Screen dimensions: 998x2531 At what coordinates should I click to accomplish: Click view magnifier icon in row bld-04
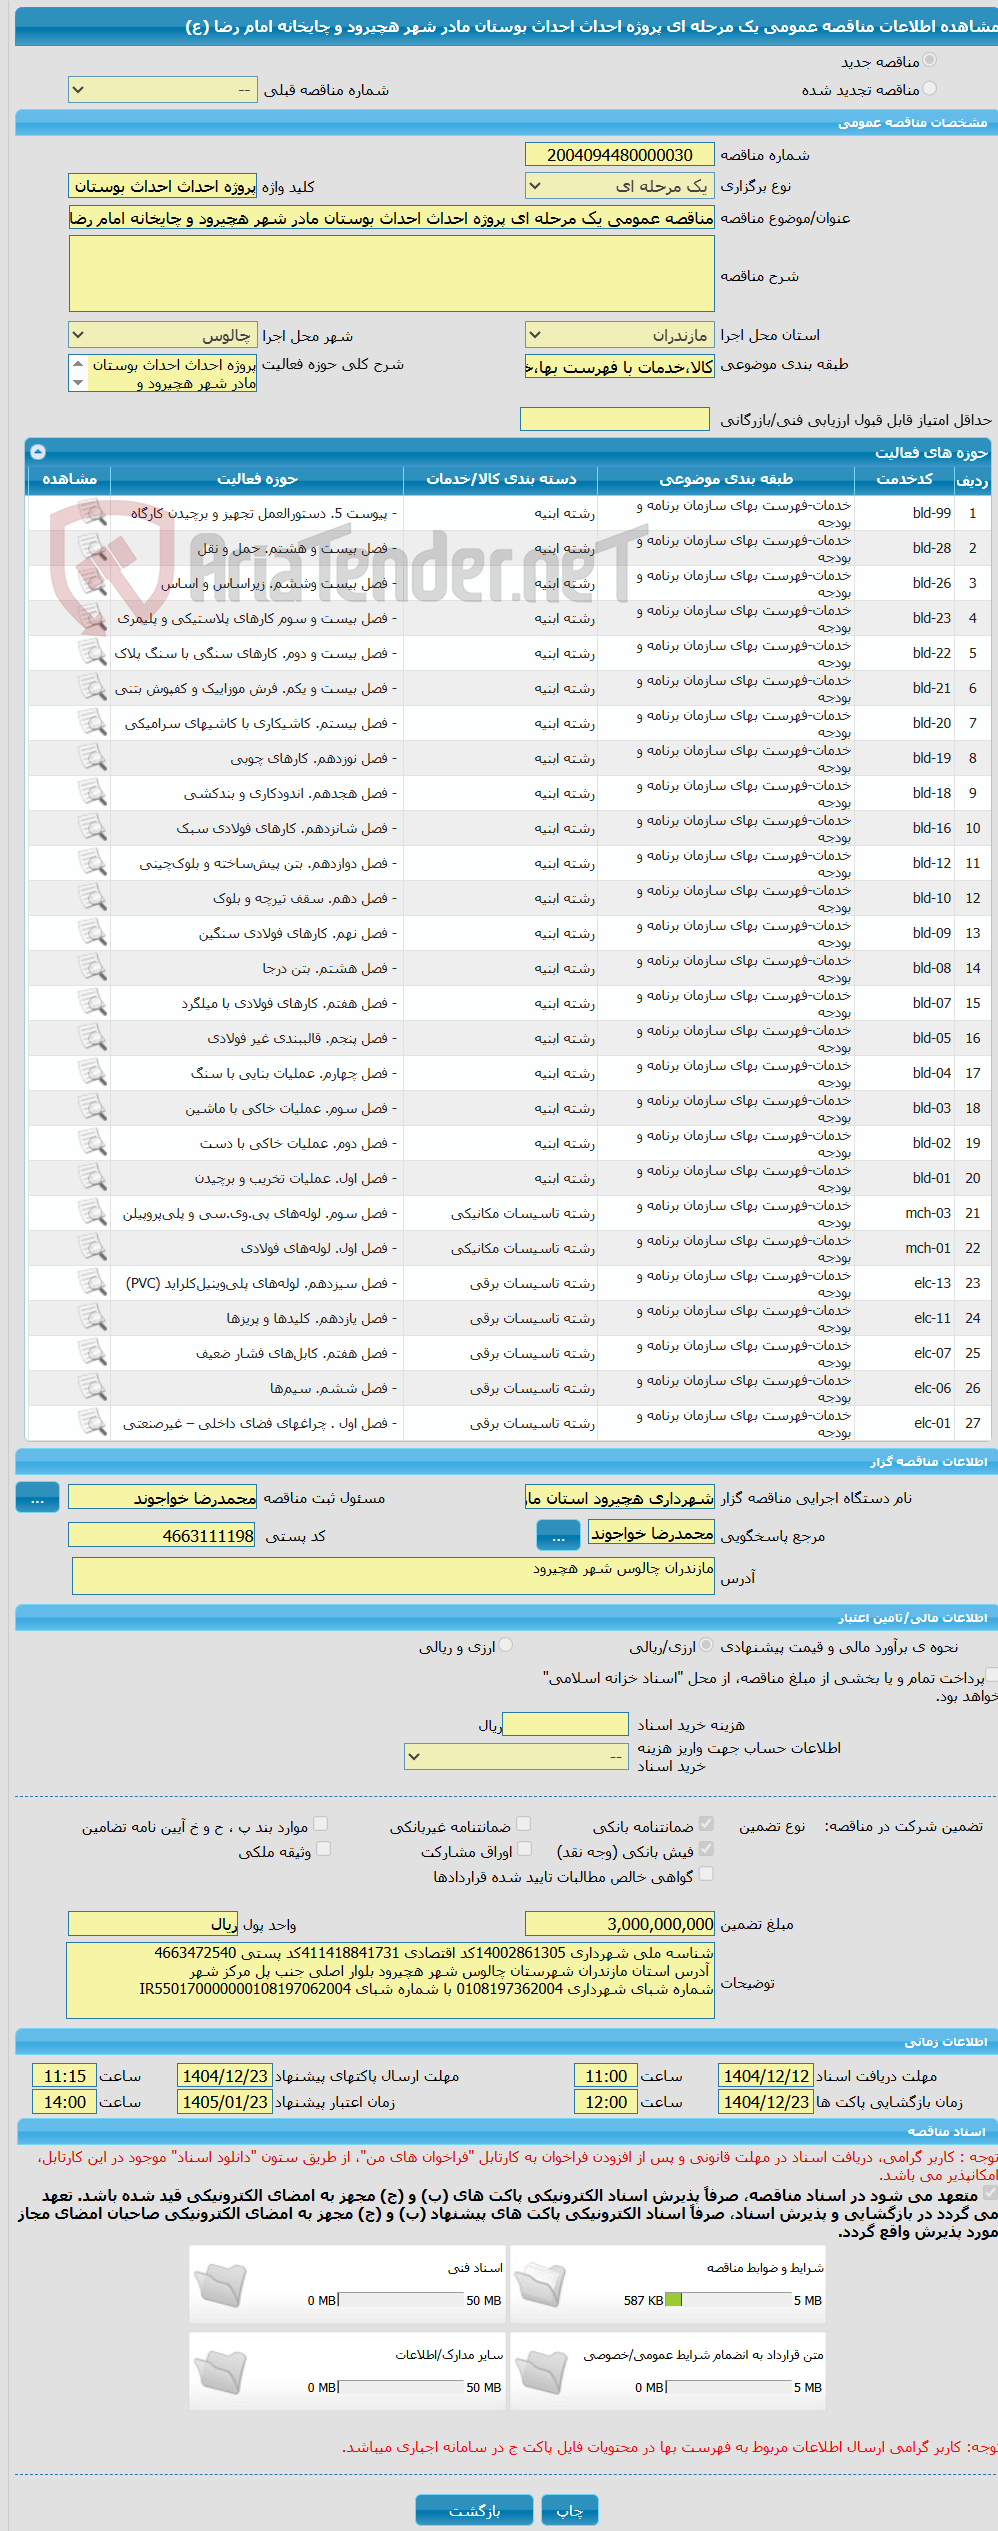(x=92, y=1073)
